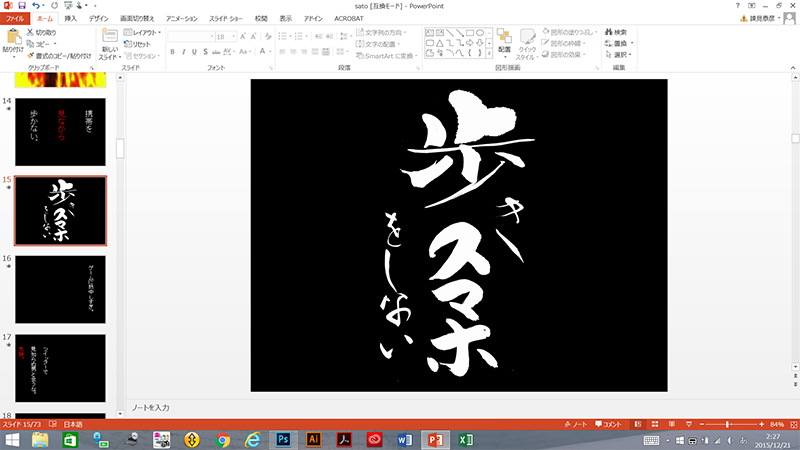Open the 配置 (Arrange) tool
This screenshot has width=800, height=450.
[504, 36]
